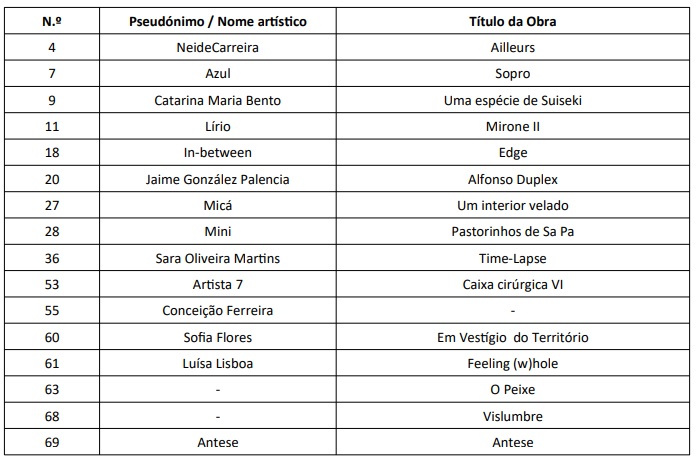
Task: Select 'Catarina Maria Bento' in the table
Action: point(217,100)
